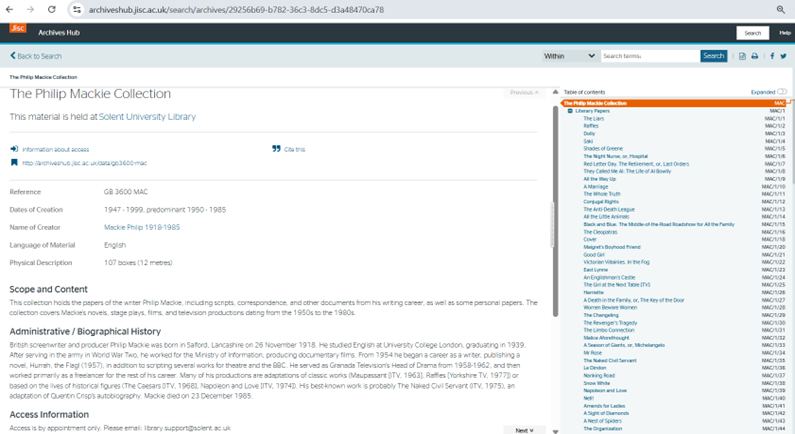Print the page with printer icon
This screenshot has width=795, height=434.
coord(754,56)
